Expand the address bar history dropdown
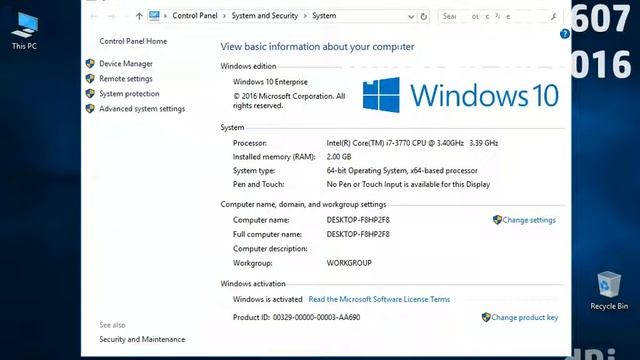The width and height of the screenshot is (640, 360). (411, 16)
